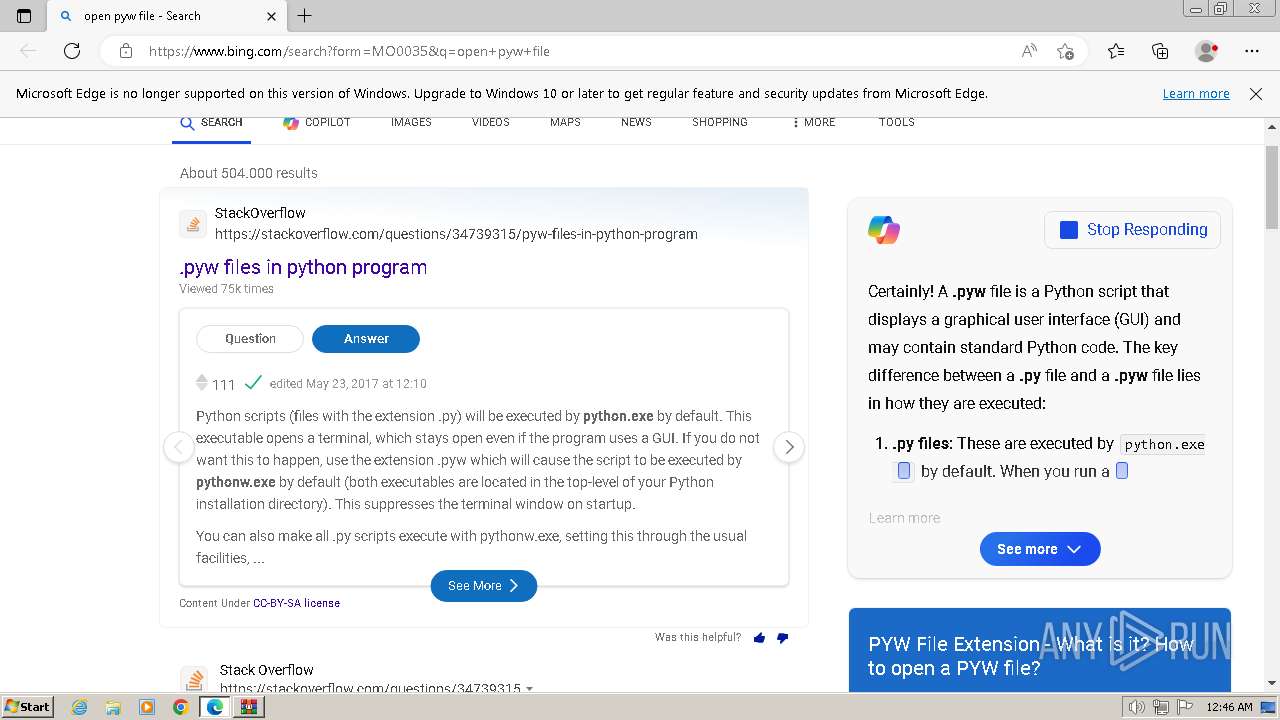This screenshot has height=720, width=1280.
Task: Dismiss the Edge unsupported notification
Action: pos(1256,93)
